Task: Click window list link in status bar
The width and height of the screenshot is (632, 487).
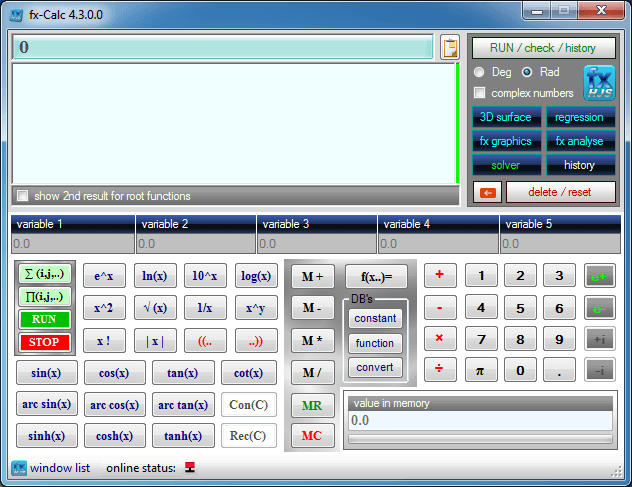Action: click(x=60, y=468)
